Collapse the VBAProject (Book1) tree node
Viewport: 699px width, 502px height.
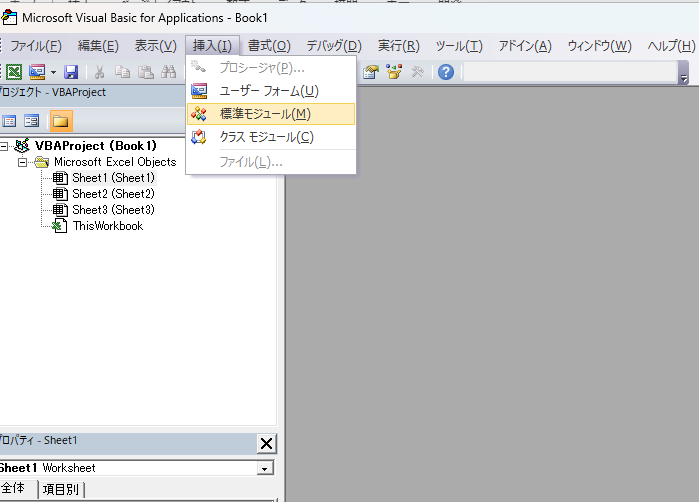pos(4,146)
